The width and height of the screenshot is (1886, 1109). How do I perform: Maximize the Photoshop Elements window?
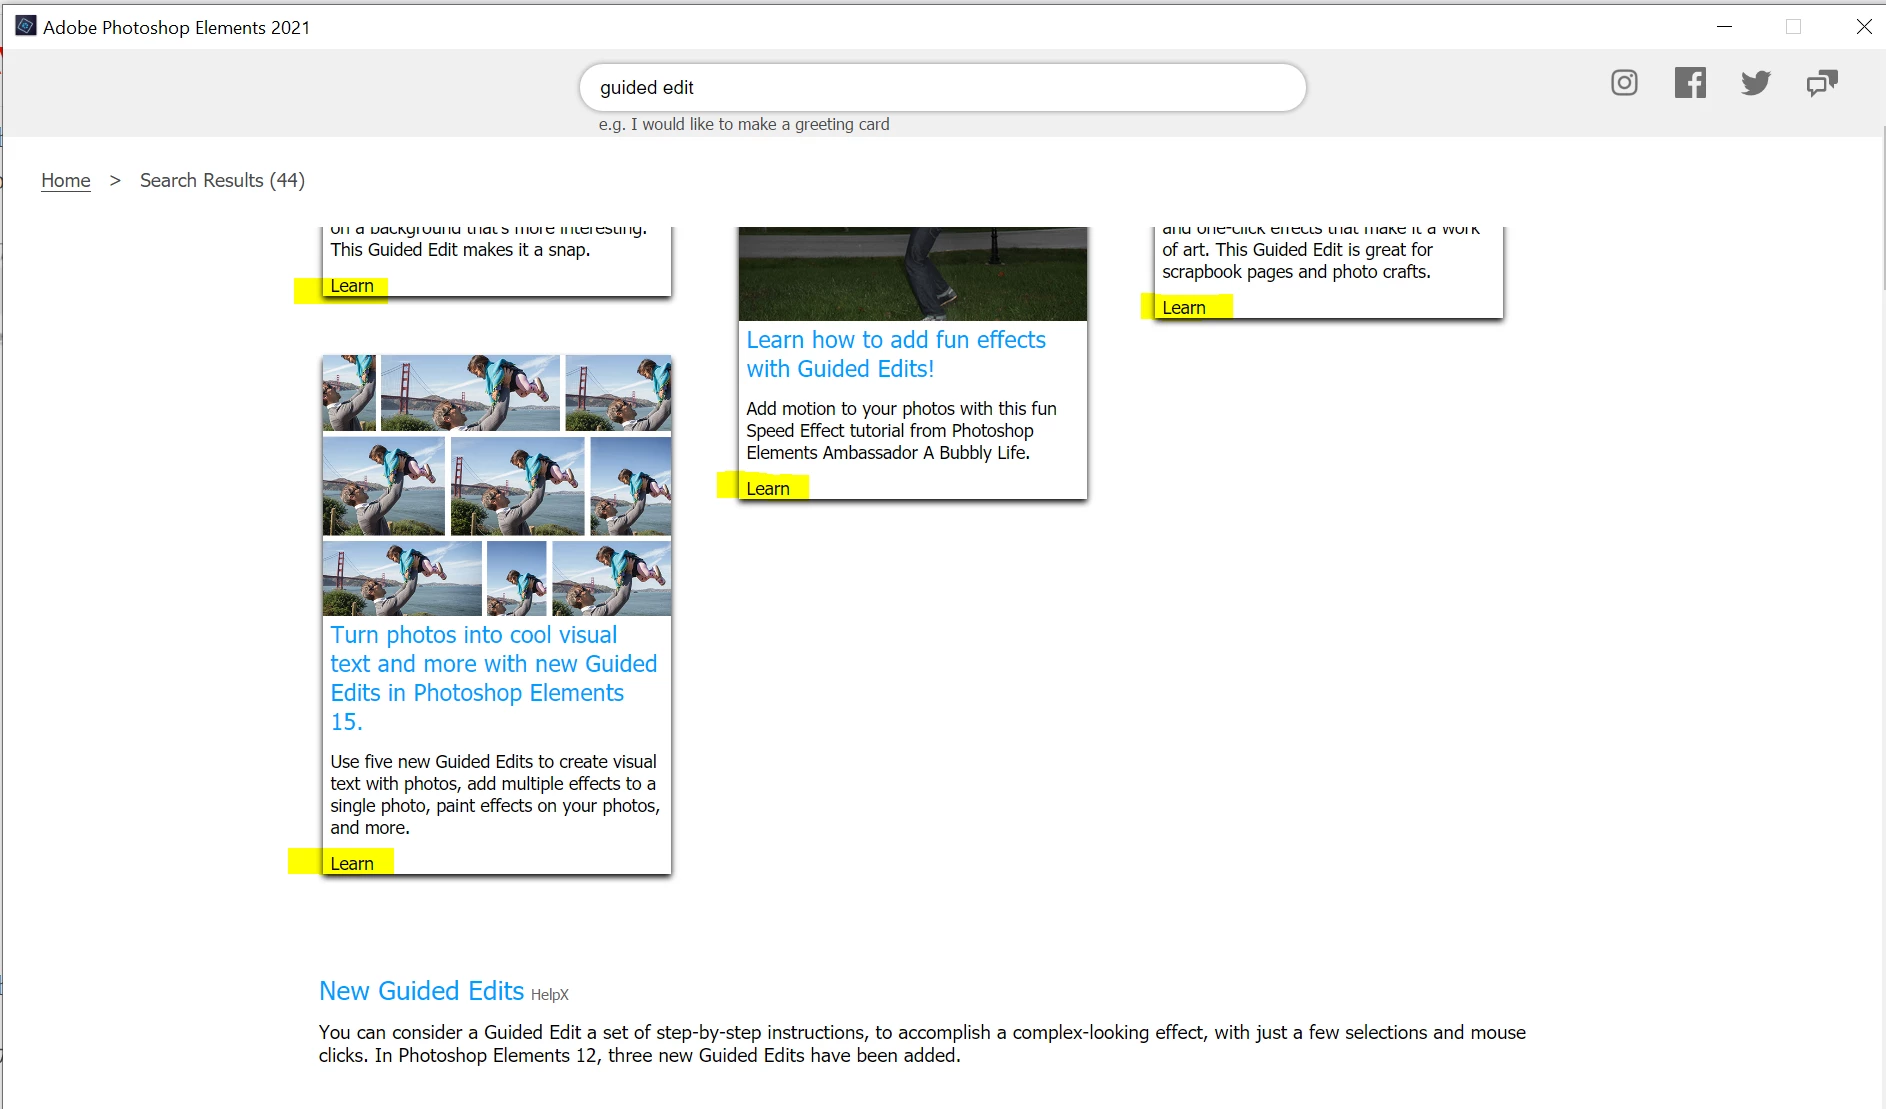click(x=1793, y=27)
